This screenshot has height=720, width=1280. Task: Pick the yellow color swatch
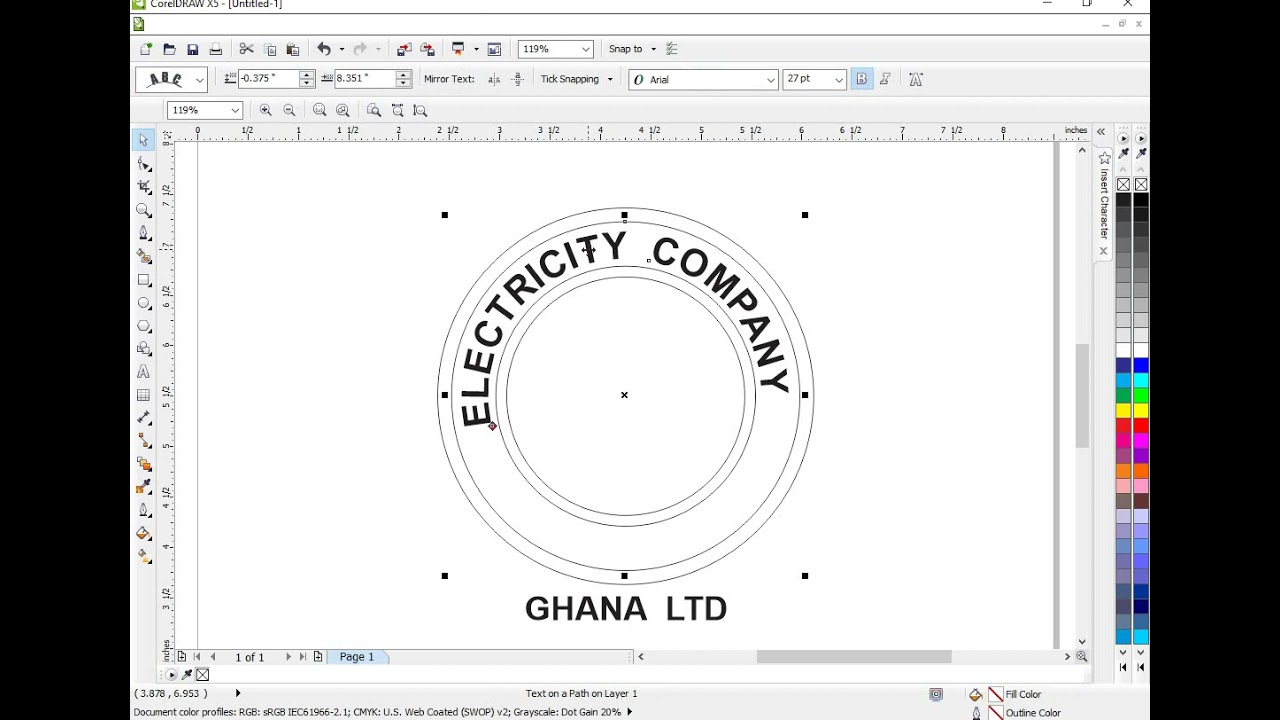pyautogui.click(x=1123, y=411)
